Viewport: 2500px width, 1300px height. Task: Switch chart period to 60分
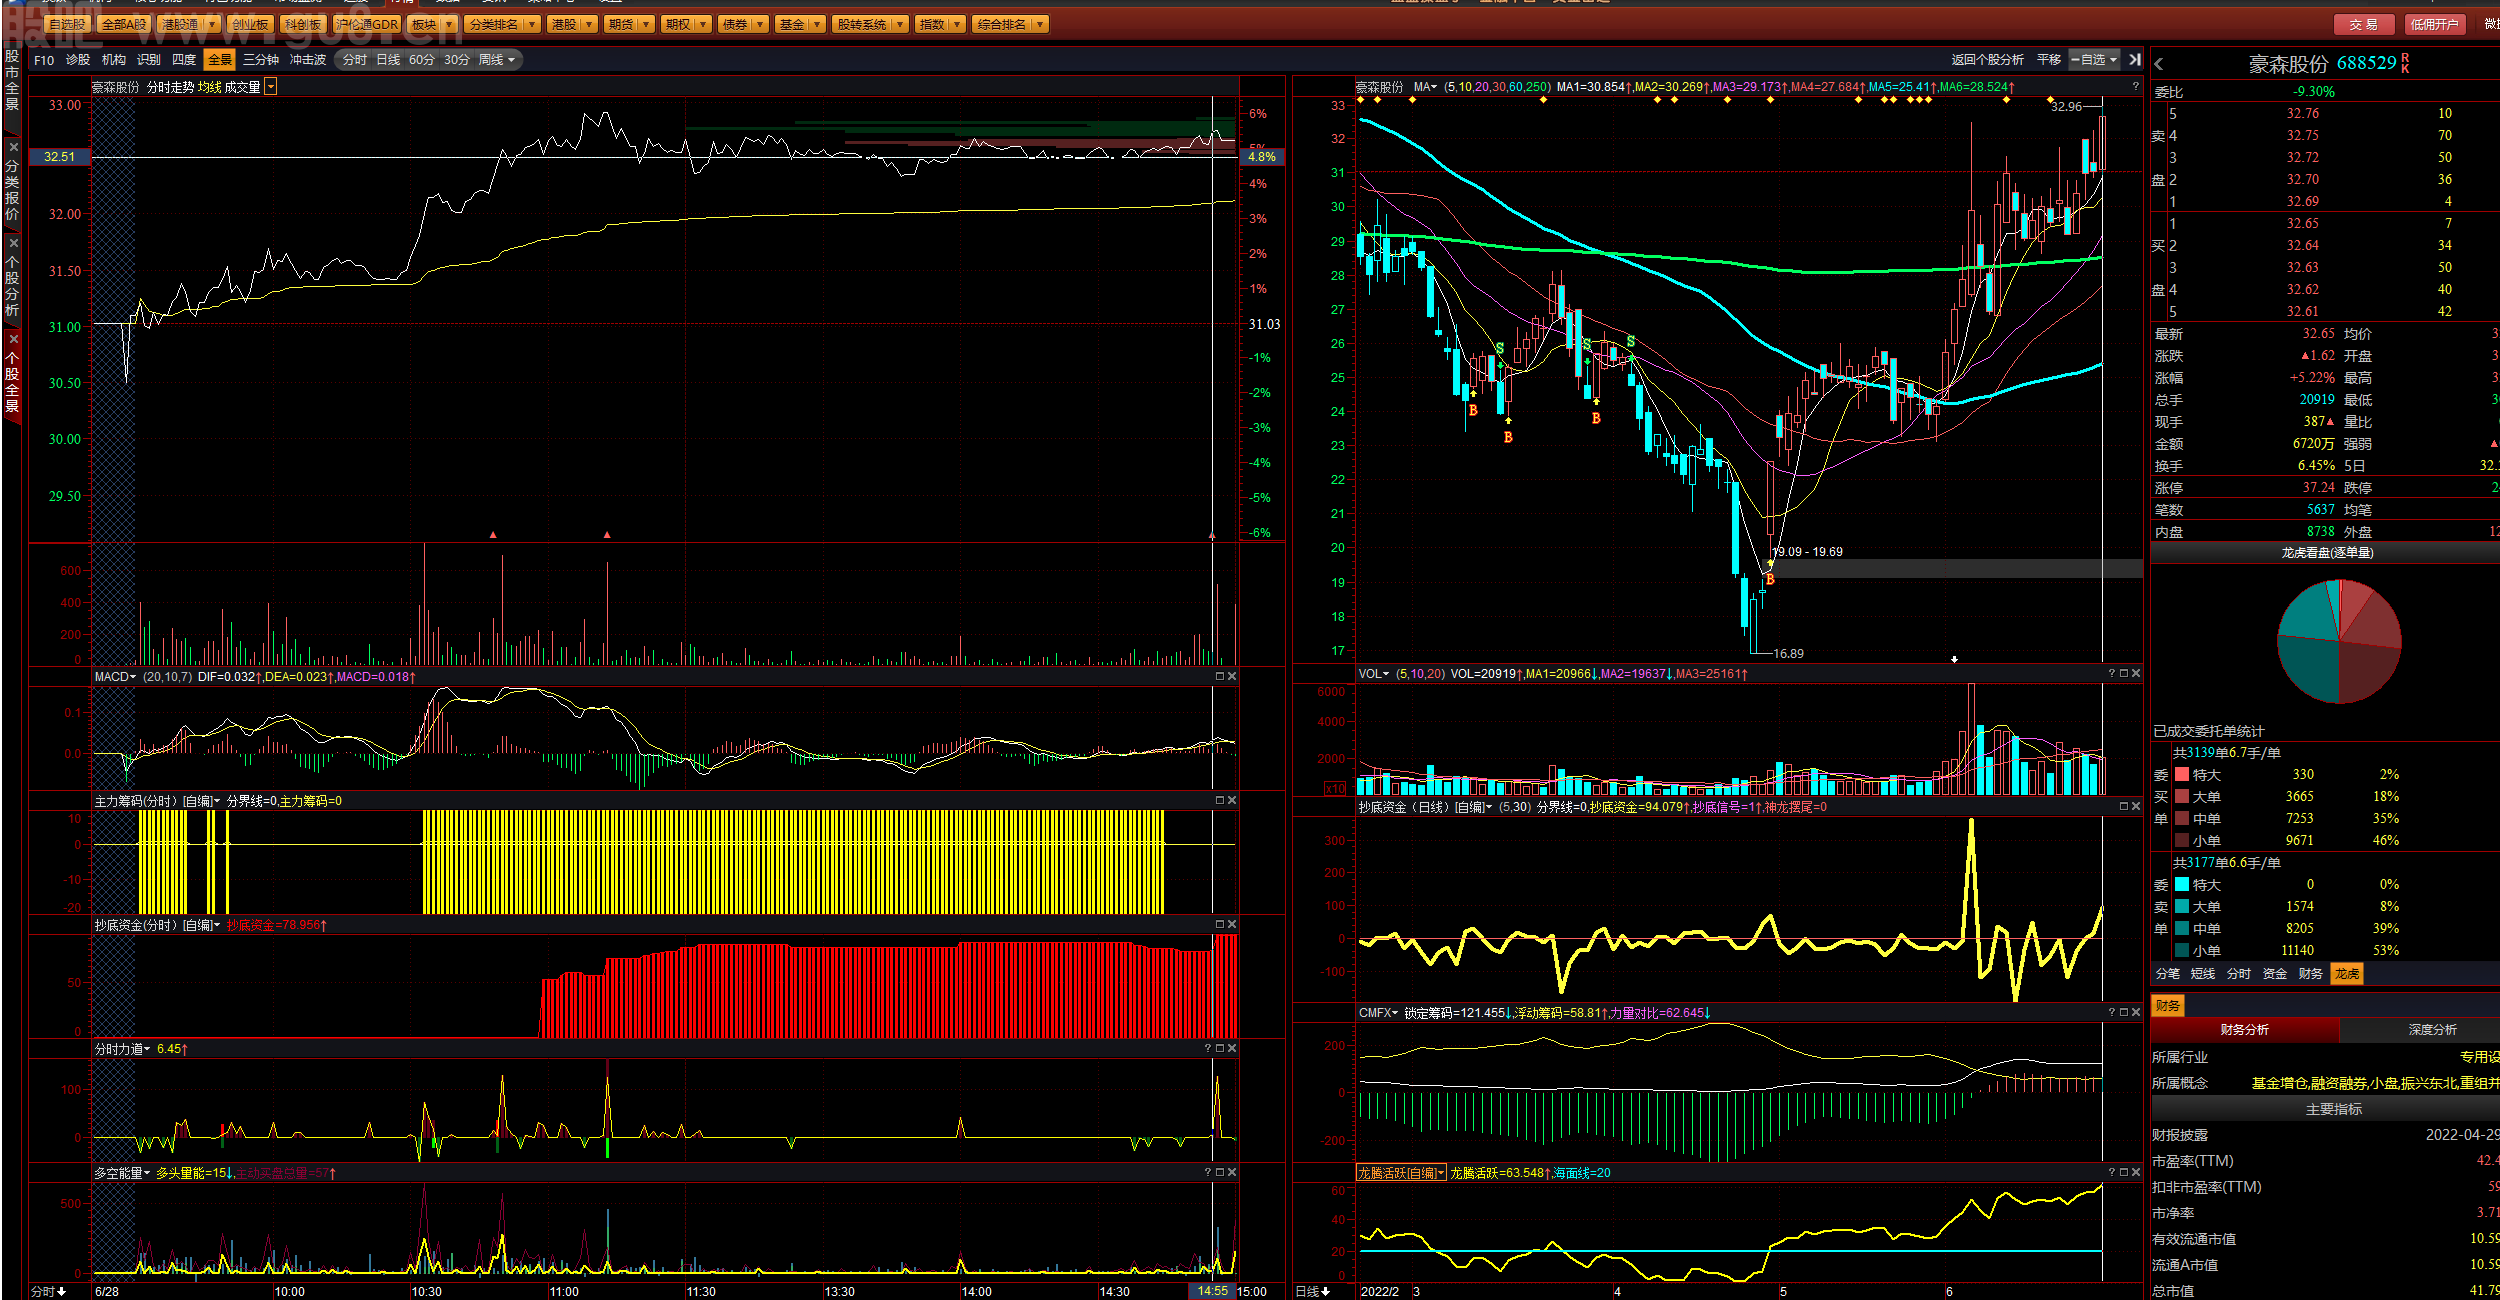(422, 60)
